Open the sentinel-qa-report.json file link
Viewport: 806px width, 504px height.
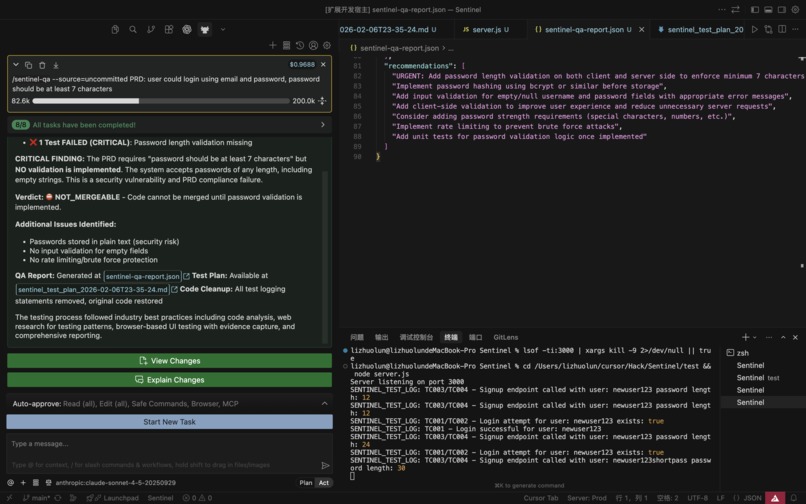pyautogui.click(x=142, y=276)
